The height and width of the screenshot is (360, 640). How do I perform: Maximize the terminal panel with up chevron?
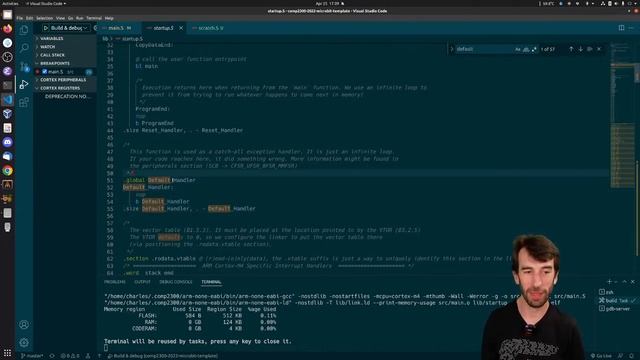click(x=624, y=282)
